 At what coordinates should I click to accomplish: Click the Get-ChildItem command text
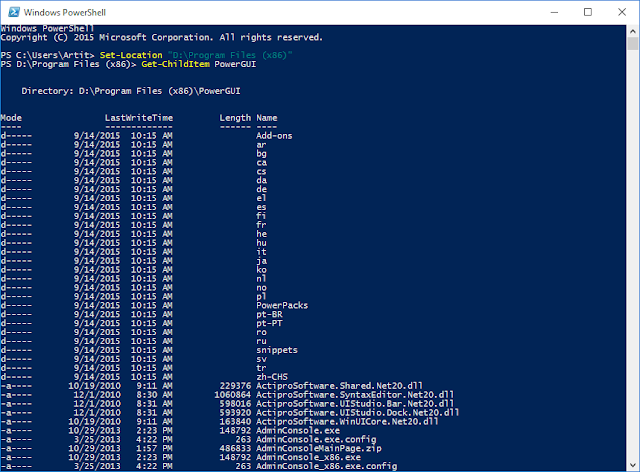(176, 64)
